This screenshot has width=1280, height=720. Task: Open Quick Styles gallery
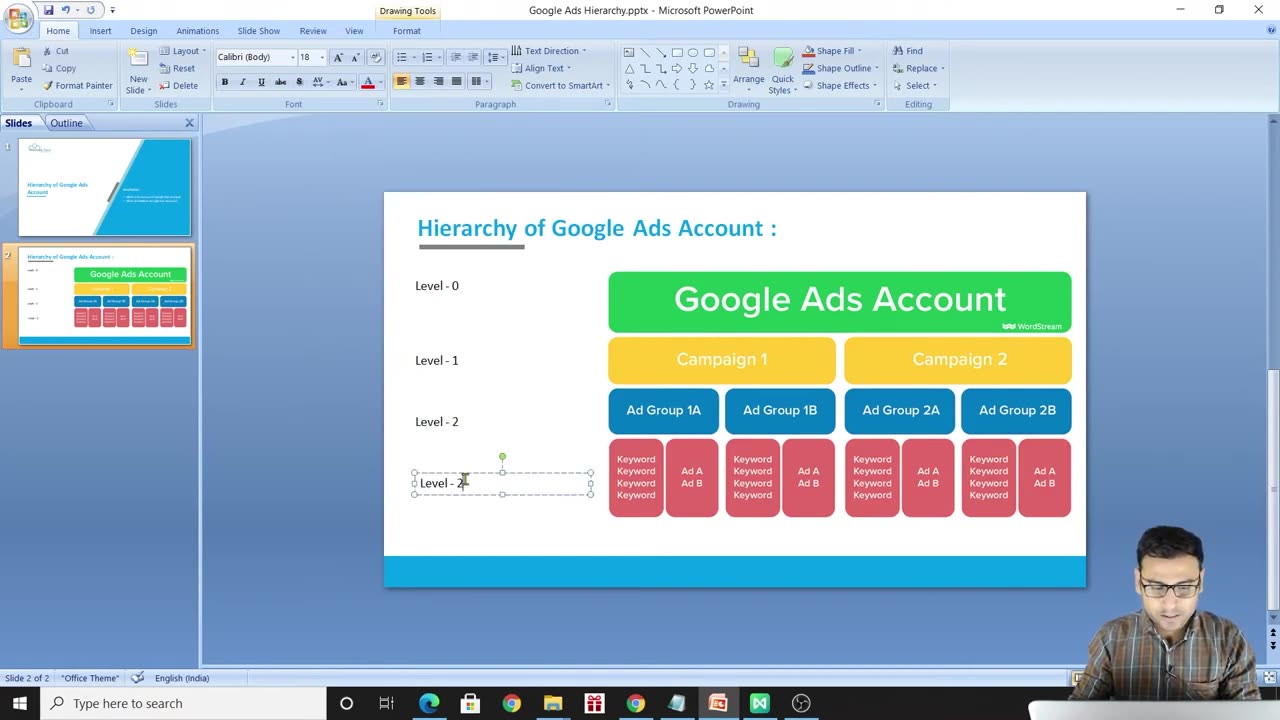[782, 70]
